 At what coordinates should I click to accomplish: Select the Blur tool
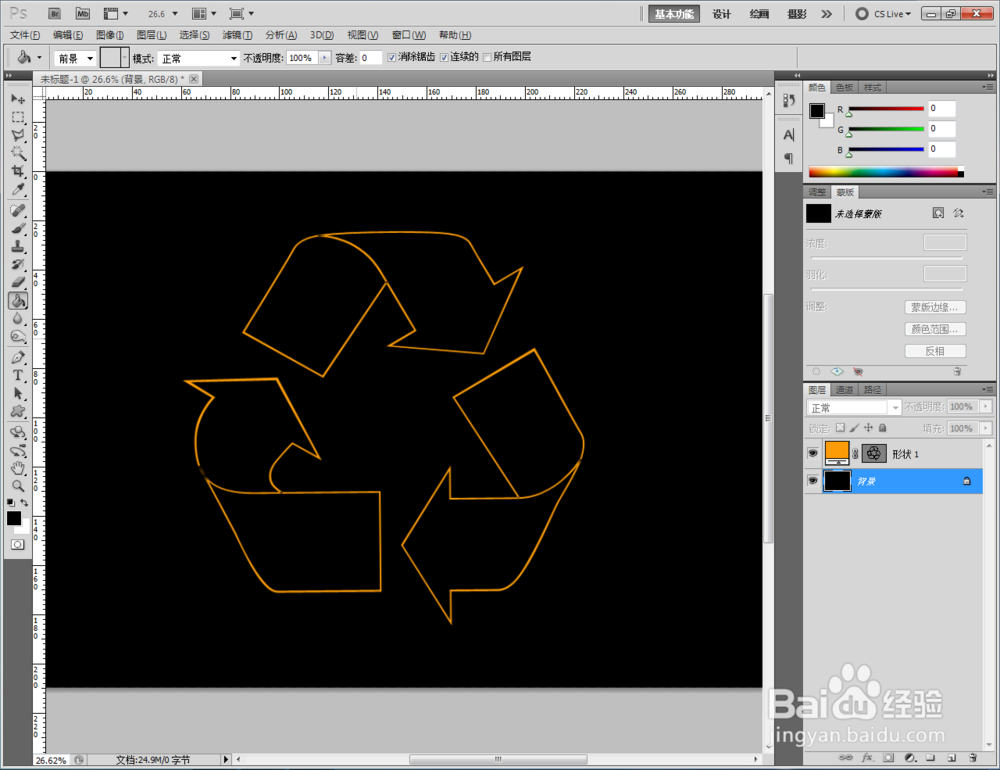point(18,318)
